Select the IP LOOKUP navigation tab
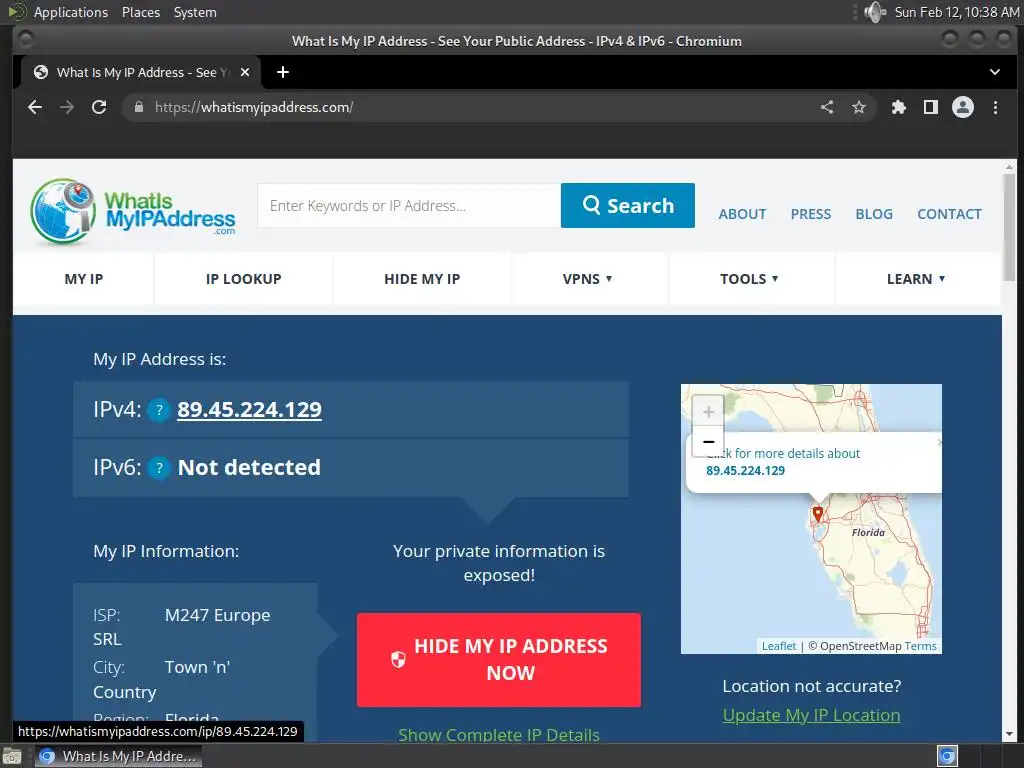 244,279
